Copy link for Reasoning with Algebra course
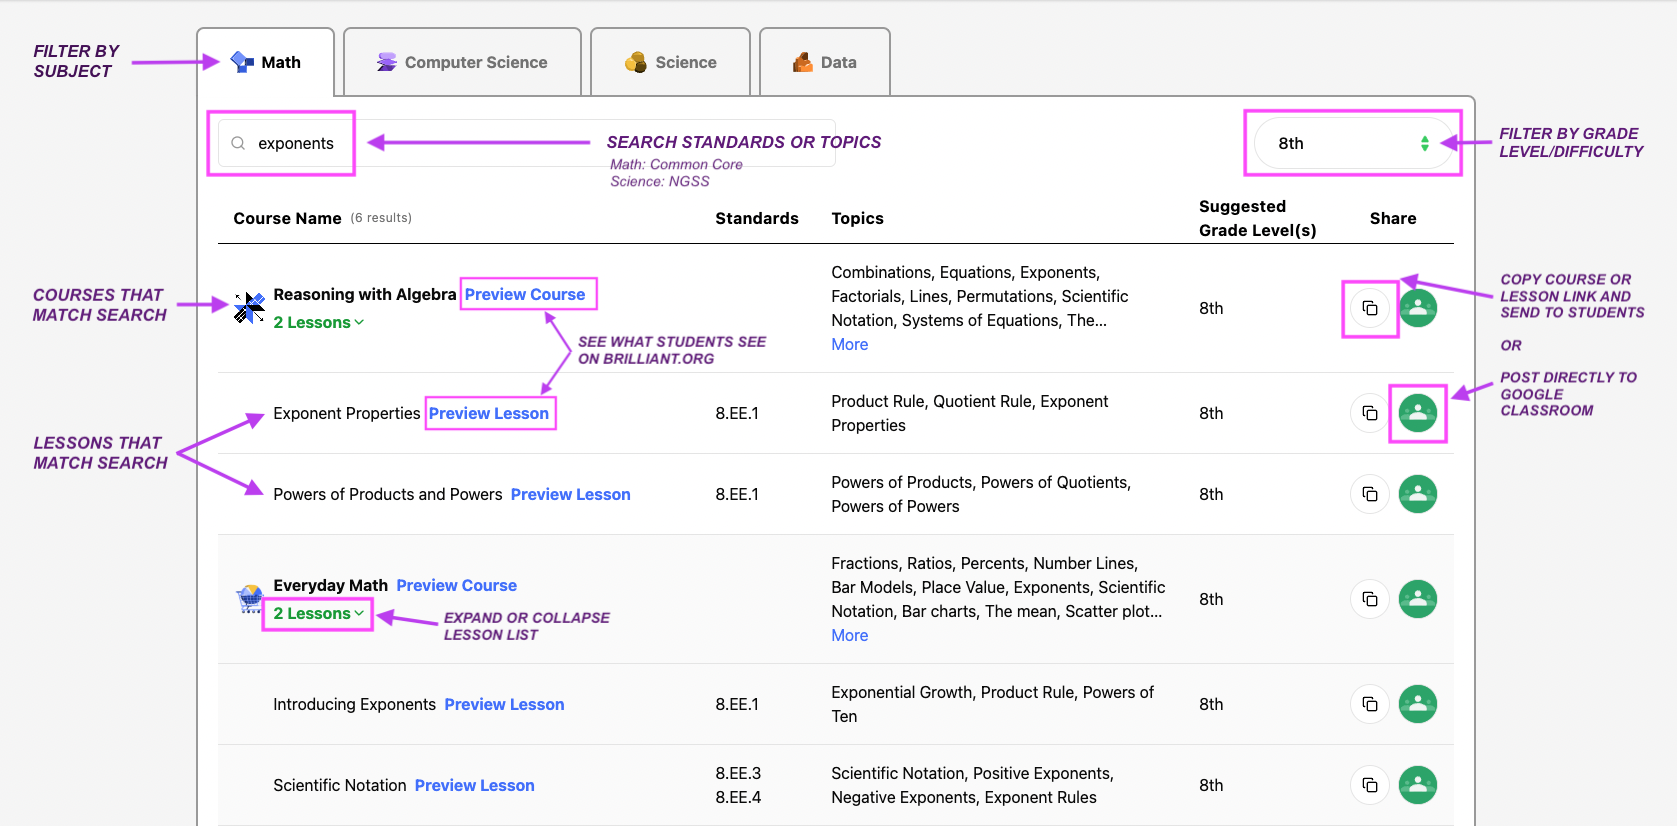This screenshot has height=826, width=1677. (1369, 308)
